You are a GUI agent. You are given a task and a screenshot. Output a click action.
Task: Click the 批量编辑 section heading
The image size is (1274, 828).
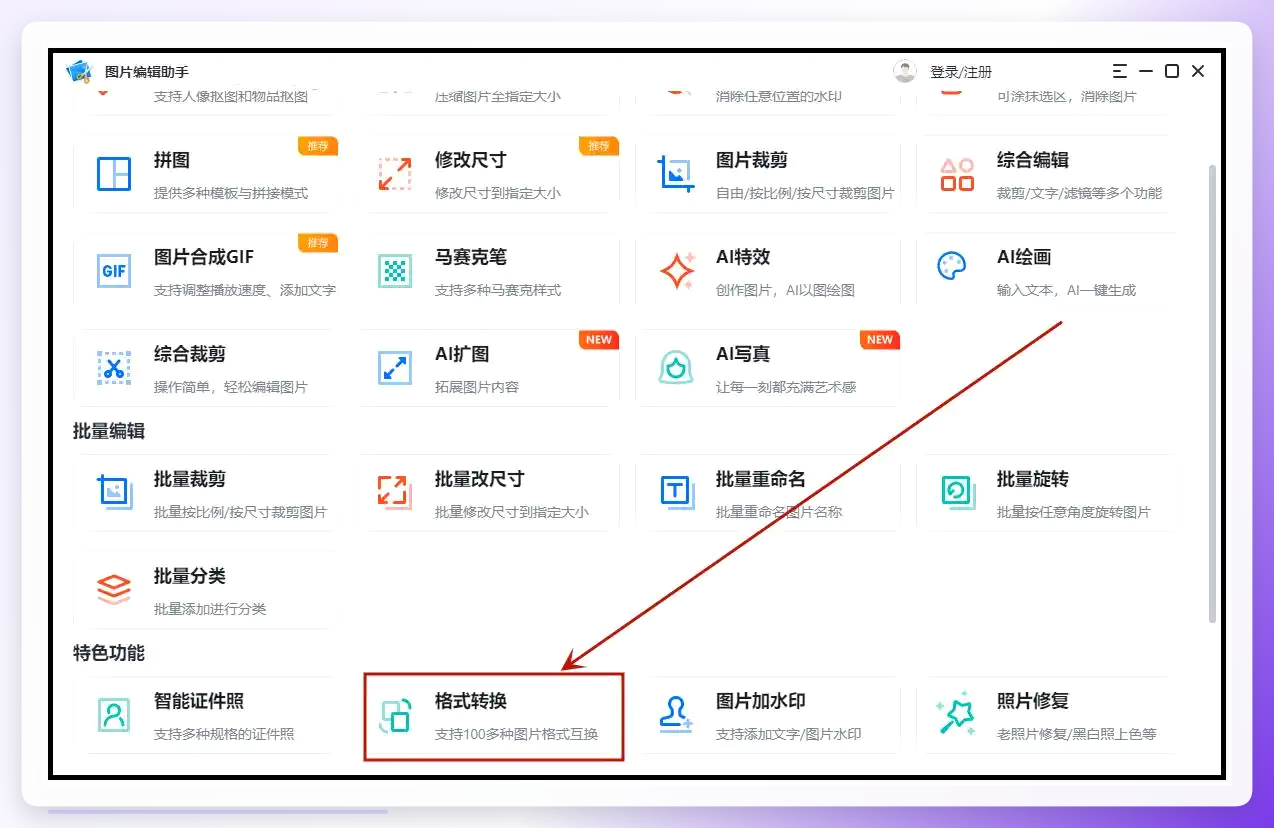[x=109, y=431]
